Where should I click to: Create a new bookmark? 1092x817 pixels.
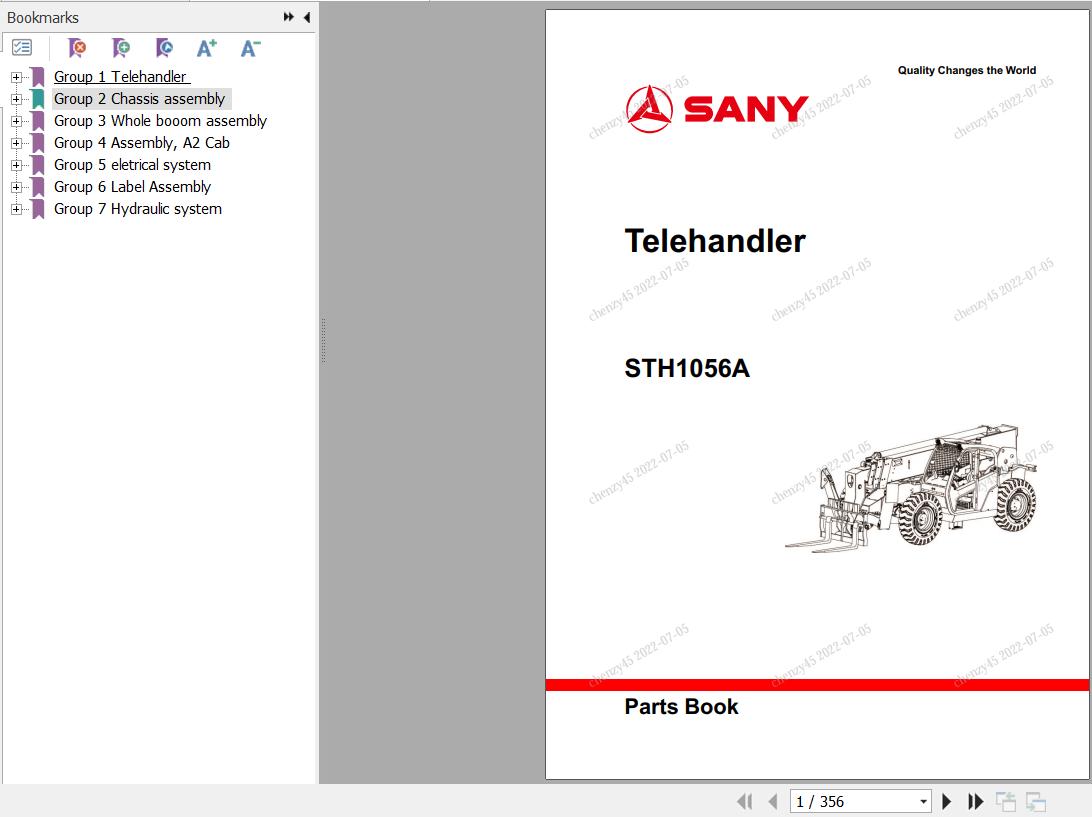click(x=120, y=47)
